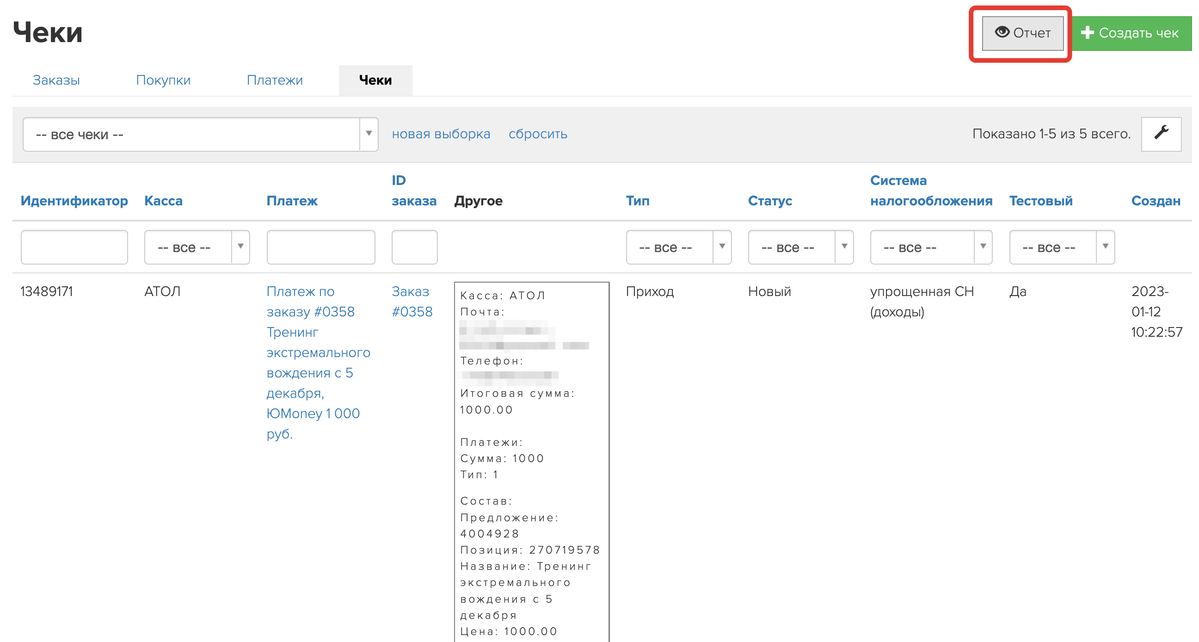
Task: Click the Отчет eye button
Action: [x=1022, y=33]
